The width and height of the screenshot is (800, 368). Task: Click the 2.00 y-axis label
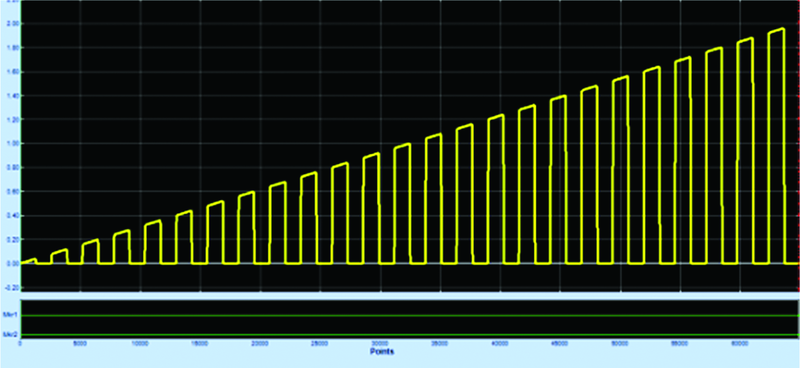point(11,23)
